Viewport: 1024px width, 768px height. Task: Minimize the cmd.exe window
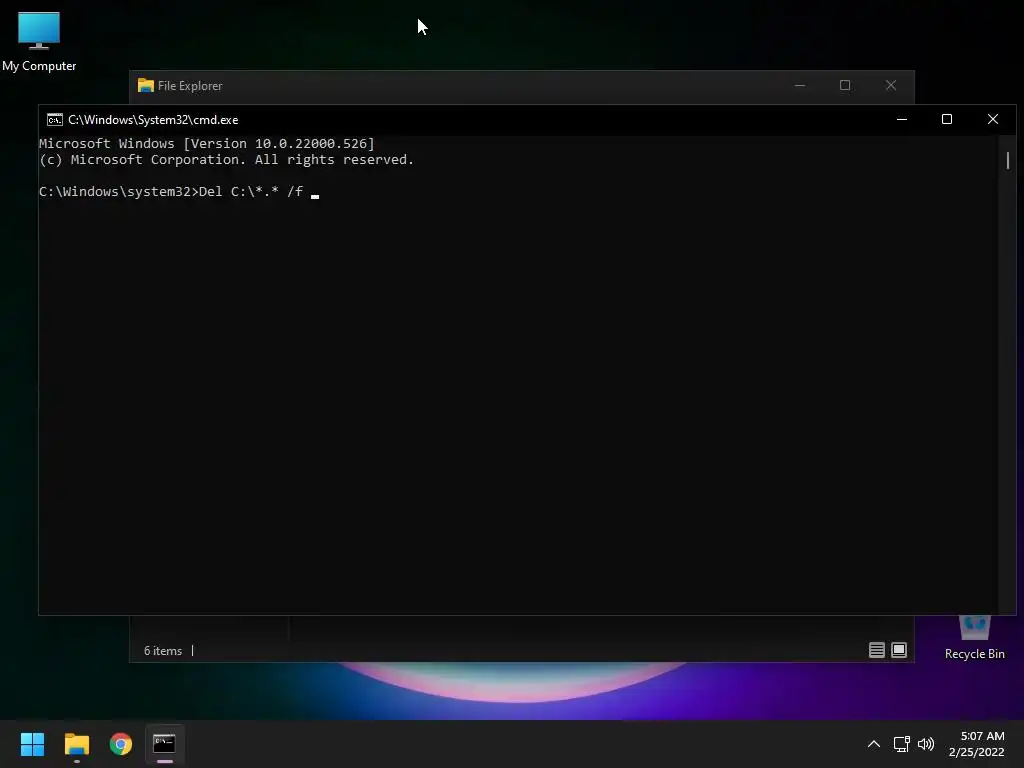point(902,120)
